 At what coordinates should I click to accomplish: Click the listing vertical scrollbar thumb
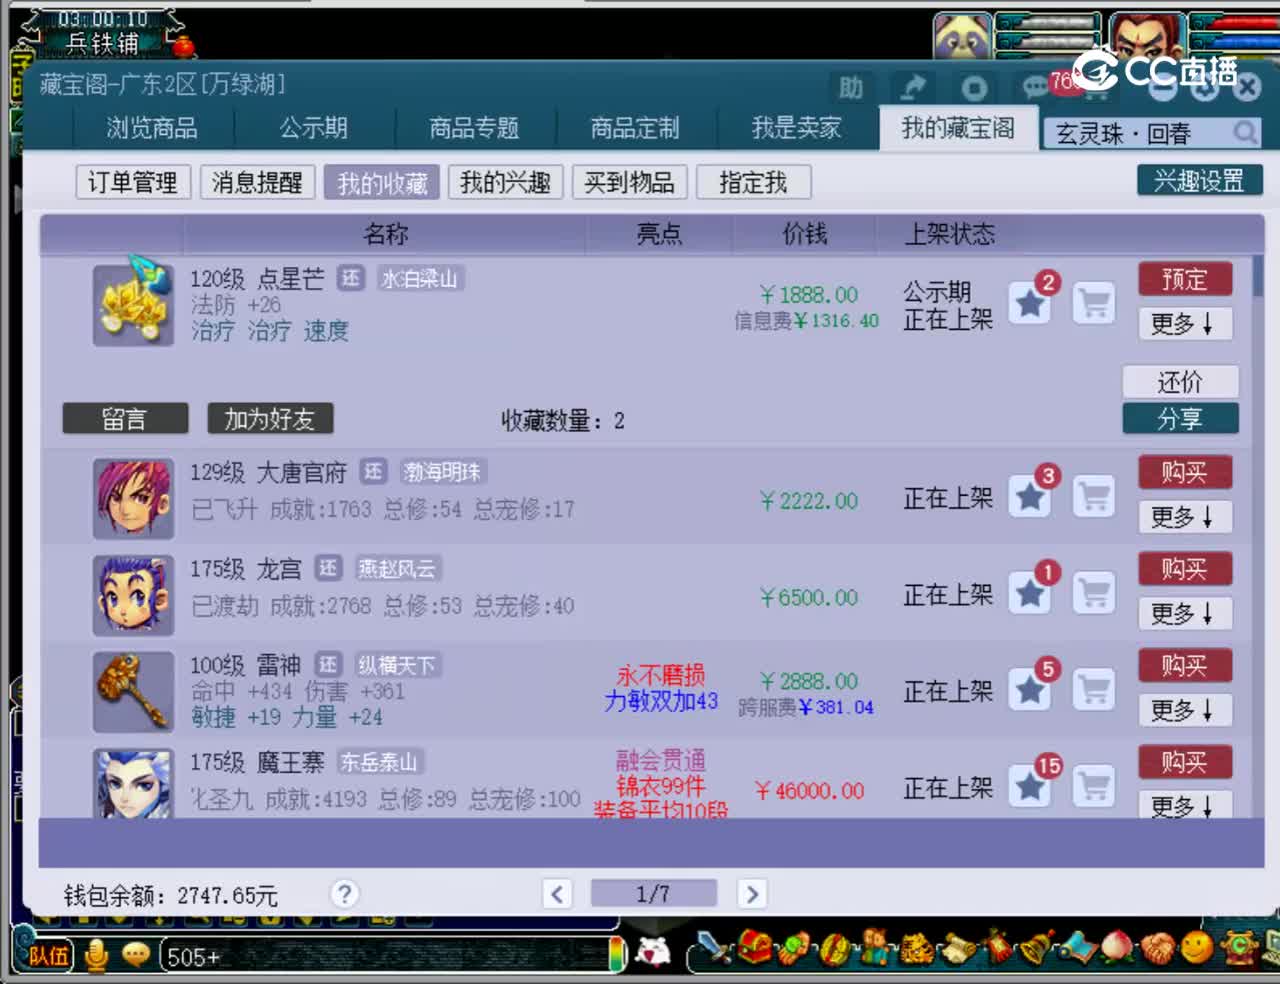tap(1257, 276)
